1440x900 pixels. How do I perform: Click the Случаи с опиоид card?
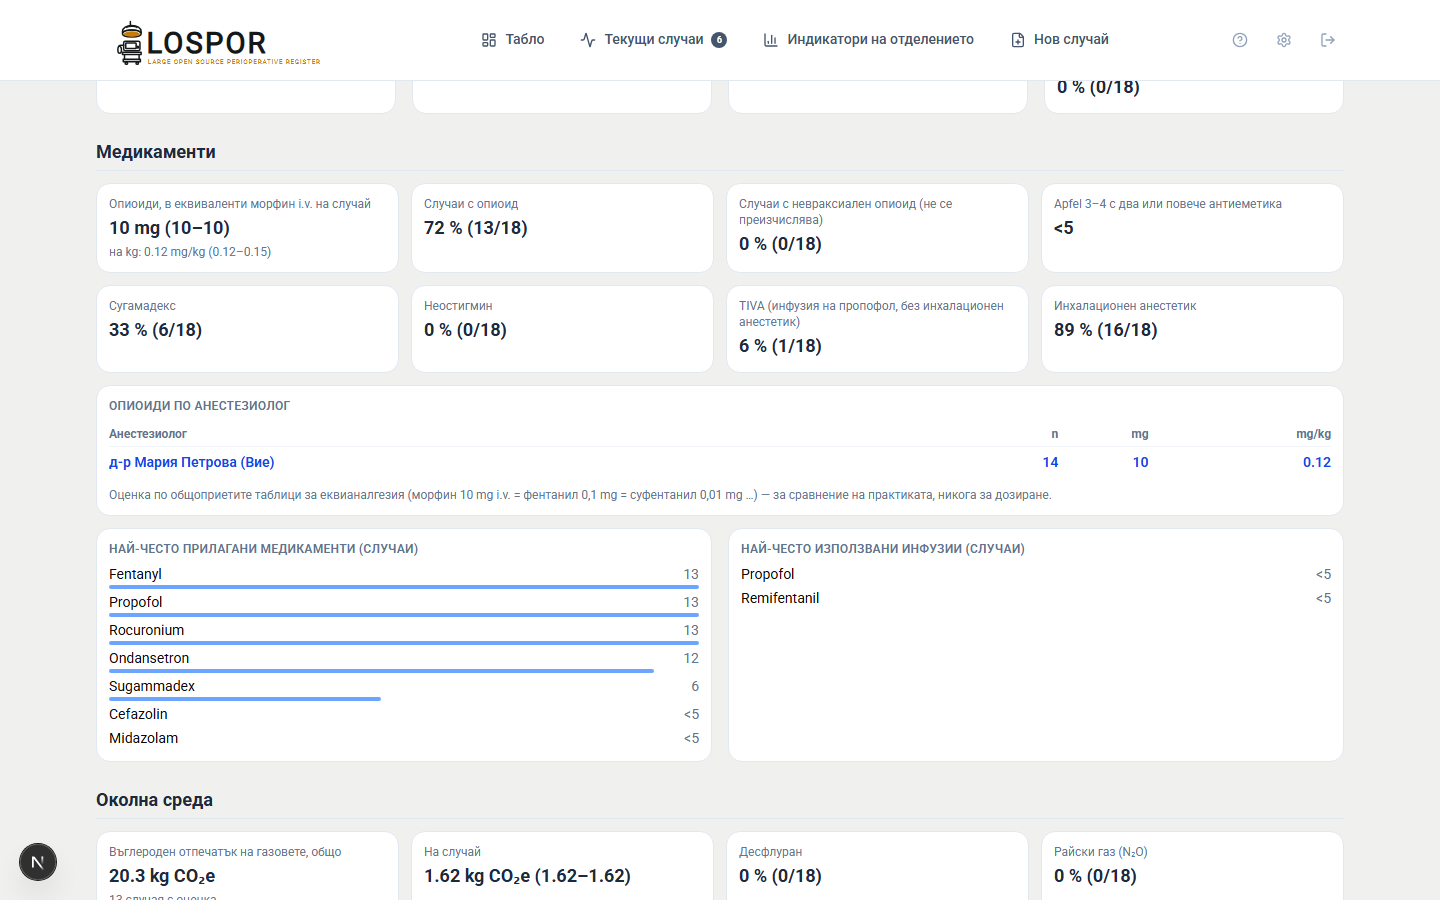(562, 228)
